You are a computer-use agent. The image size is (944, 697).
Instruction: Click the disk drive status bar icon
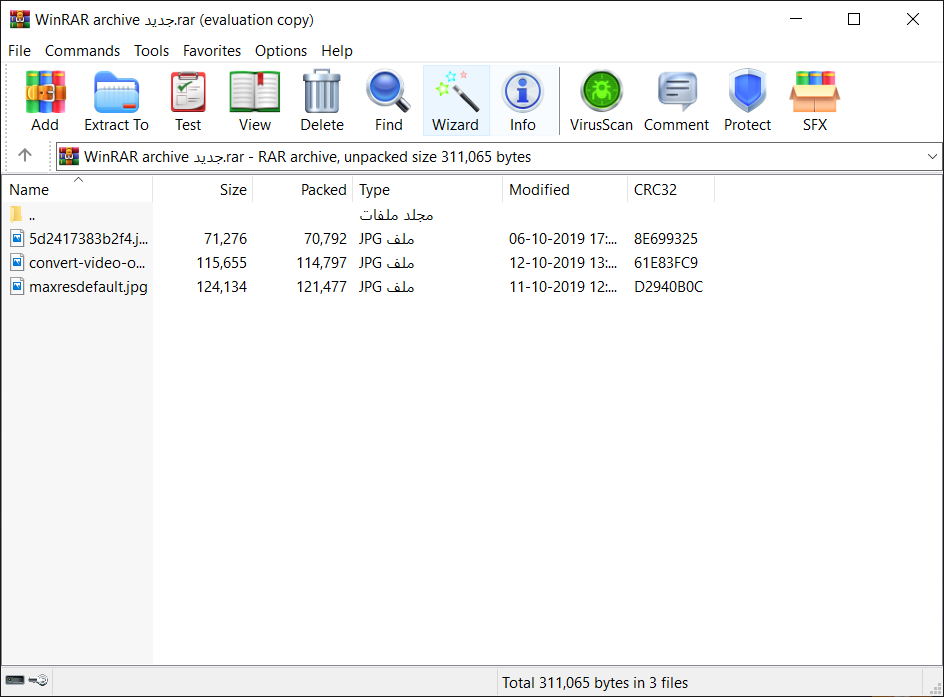(x=15, y=680)
